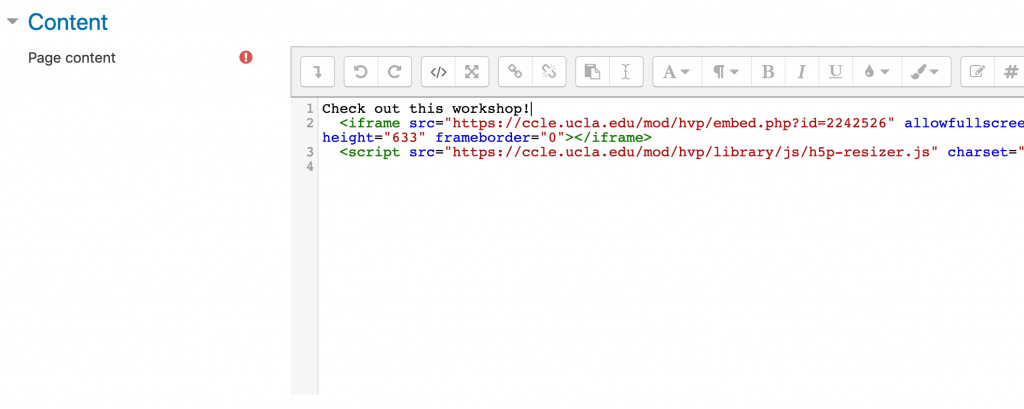Click the required field red exclamation icon

(x=246, y=57)
